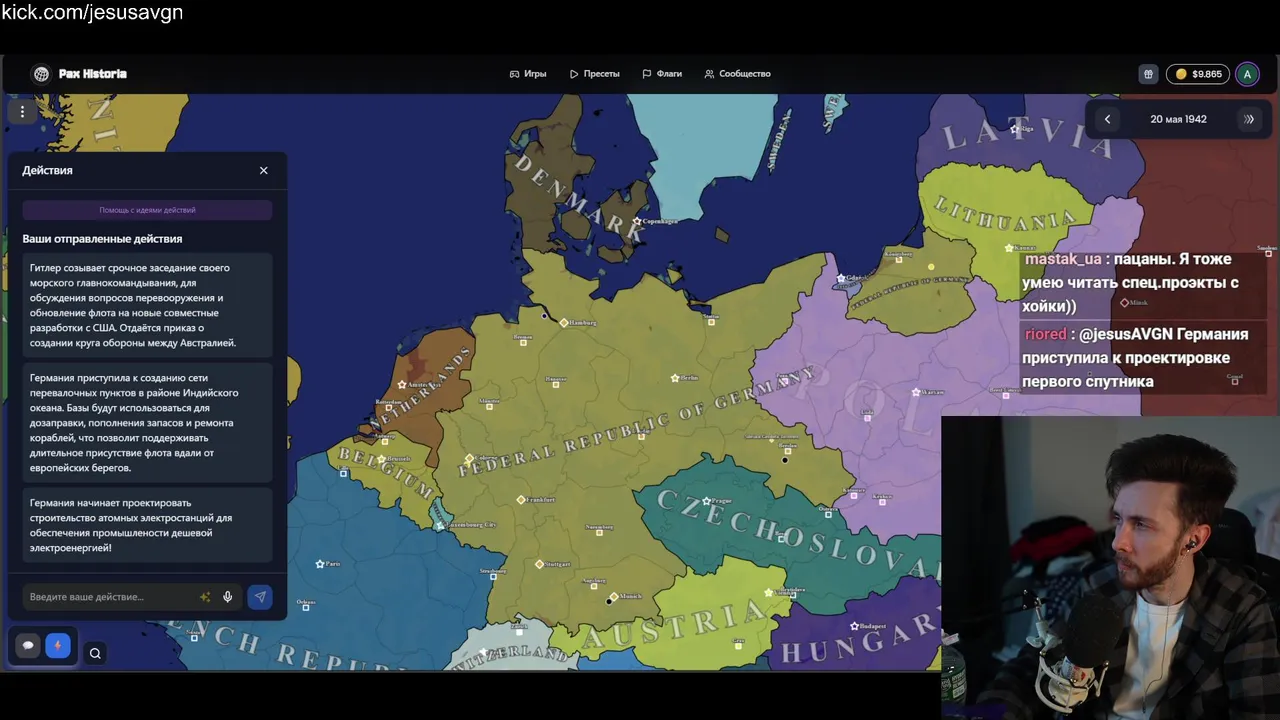Select the action about Гитлер созывает срочное заседание
This screenshot has height=720, width=1280.
coord(147,305)
